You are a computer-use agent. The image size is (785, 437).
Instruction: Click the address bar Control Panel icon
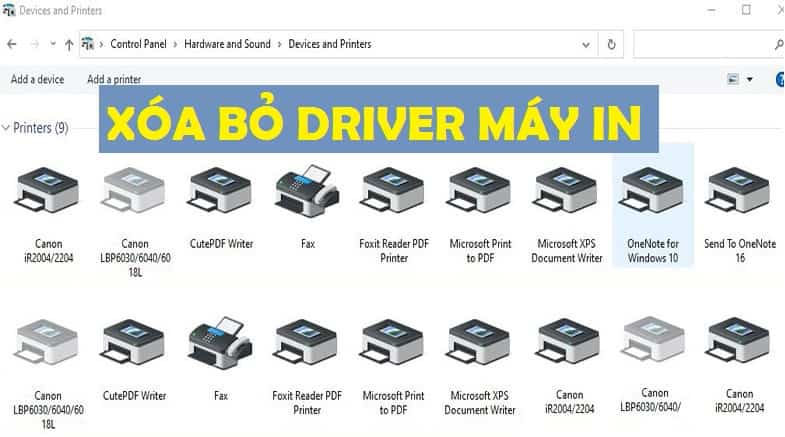(x=88, y=44)
